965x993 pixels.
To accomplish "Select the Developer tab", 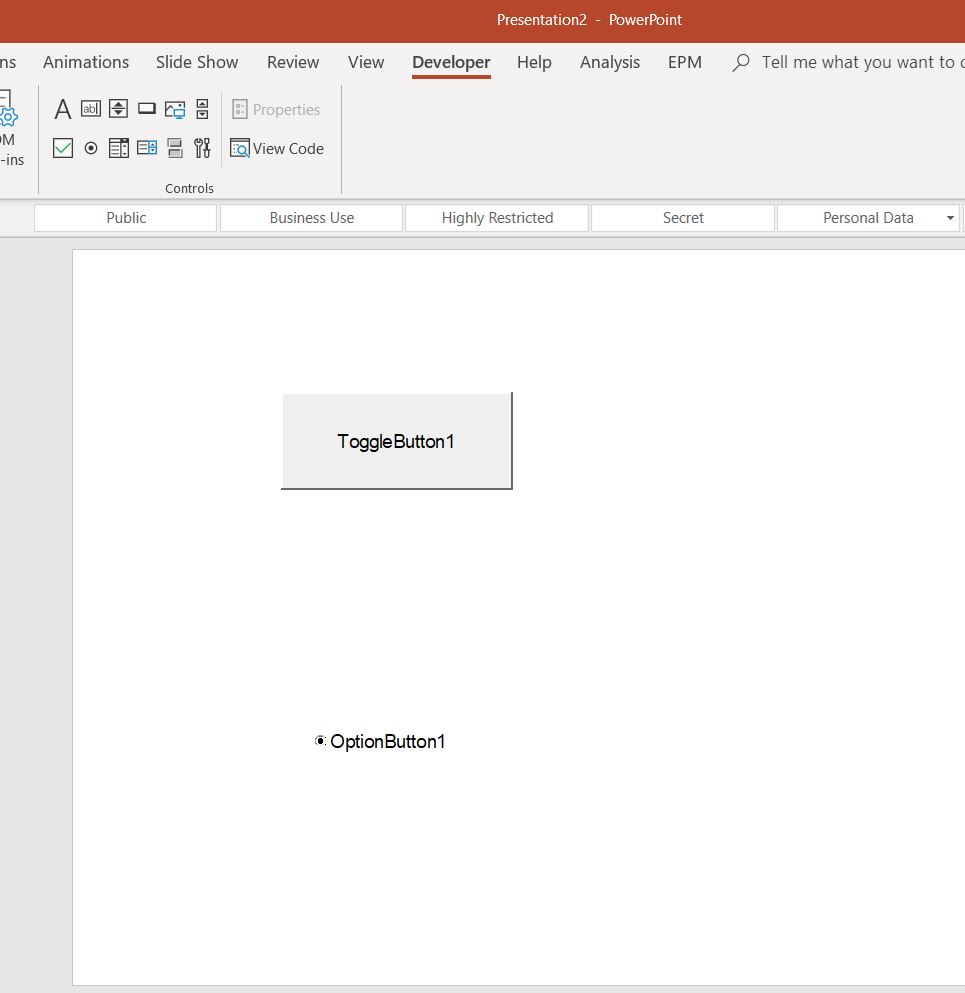I will click(x=451, y=62).
